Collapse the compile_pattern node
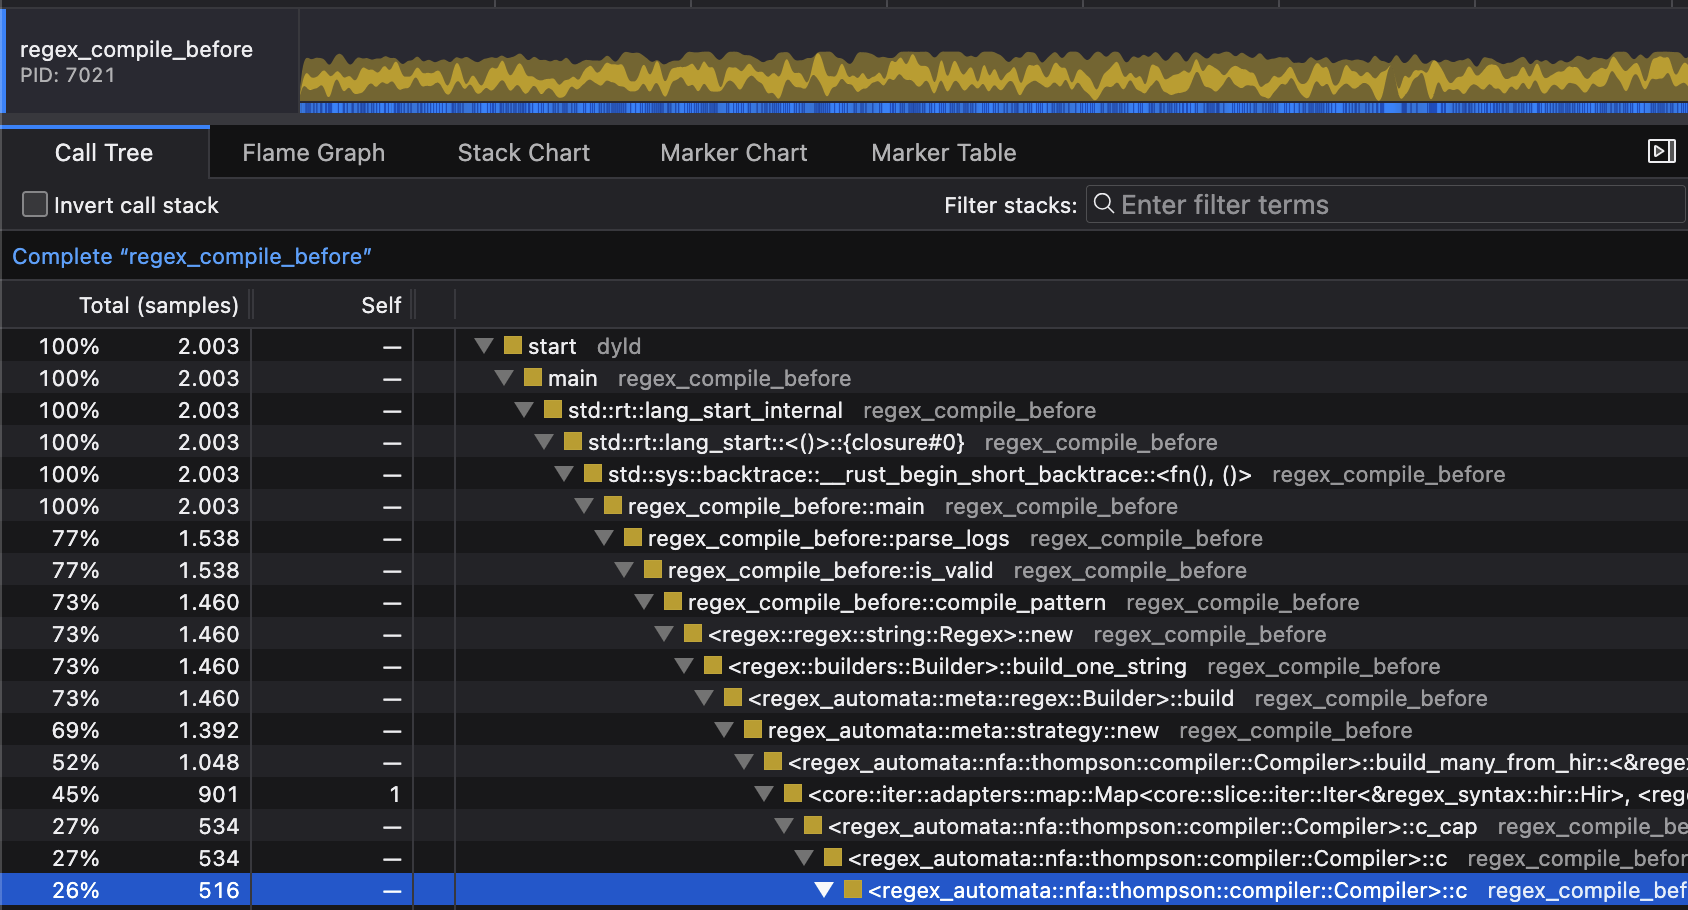 (644, 601)
